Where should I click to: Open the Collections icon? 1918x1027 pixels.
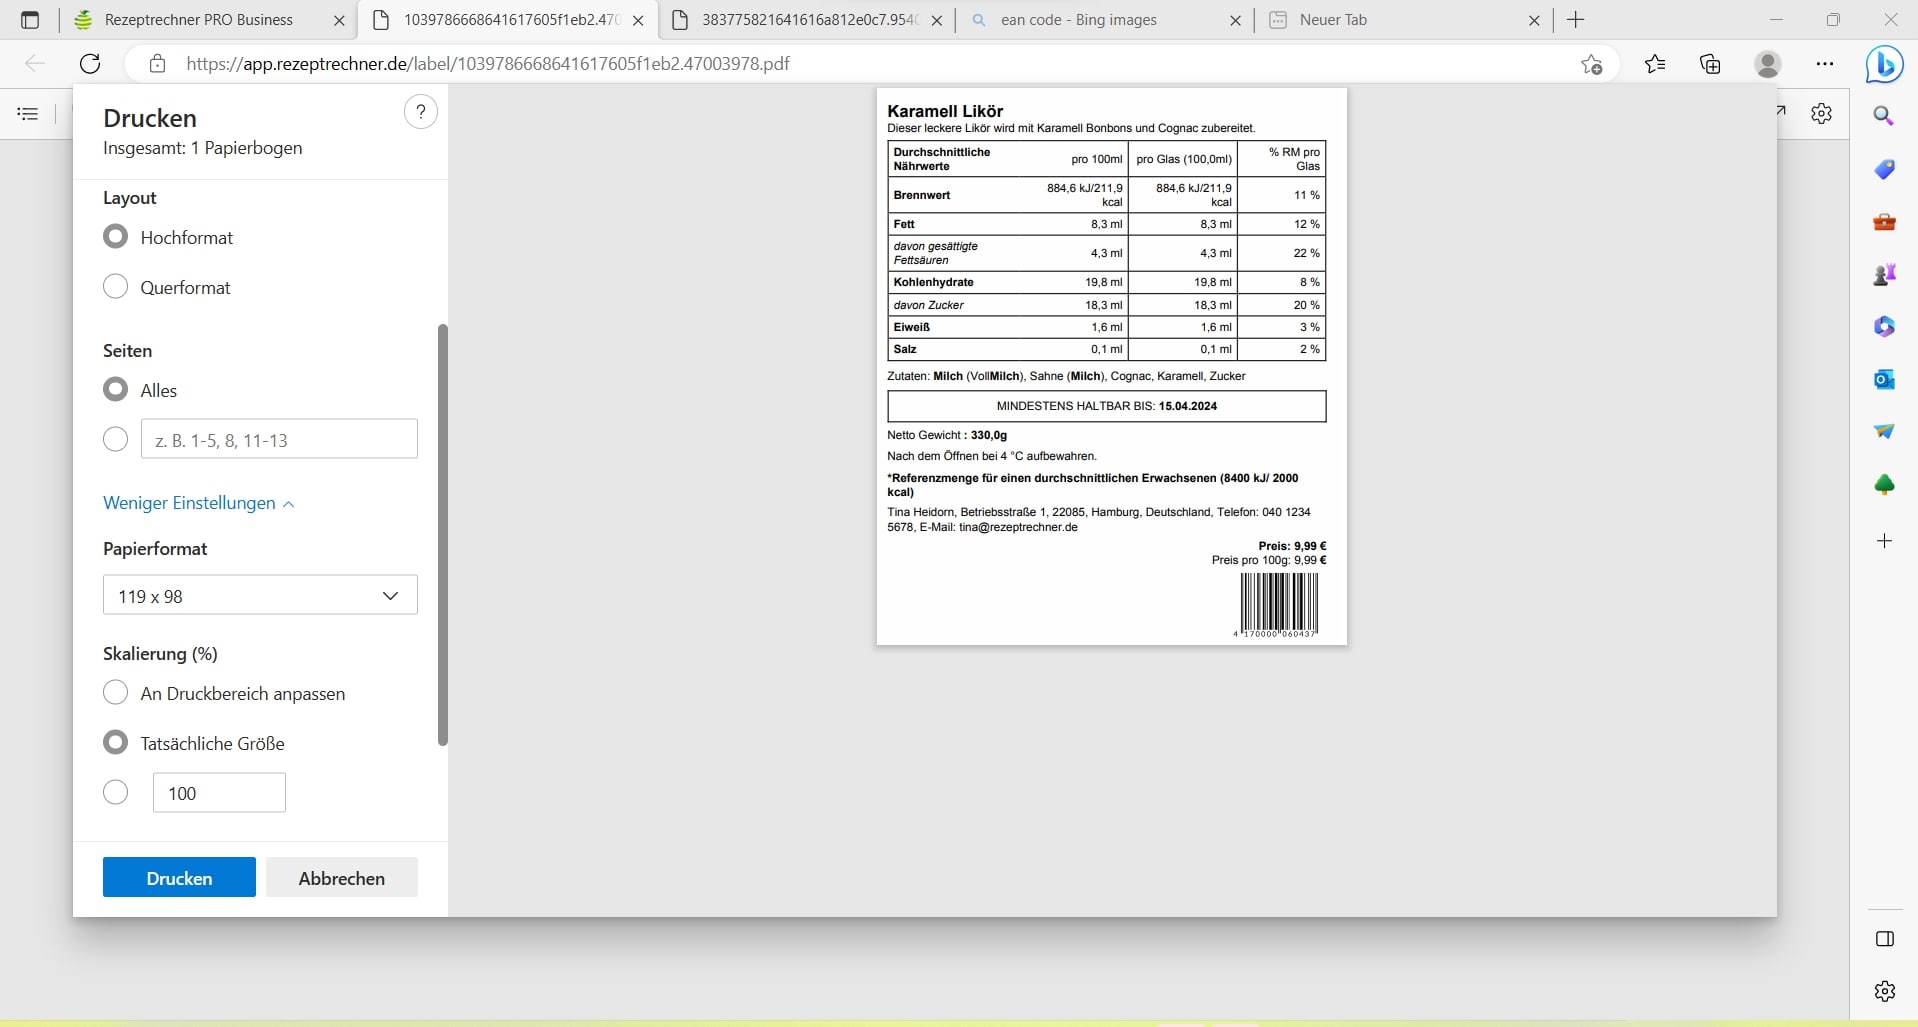[x=1710, y=64]
